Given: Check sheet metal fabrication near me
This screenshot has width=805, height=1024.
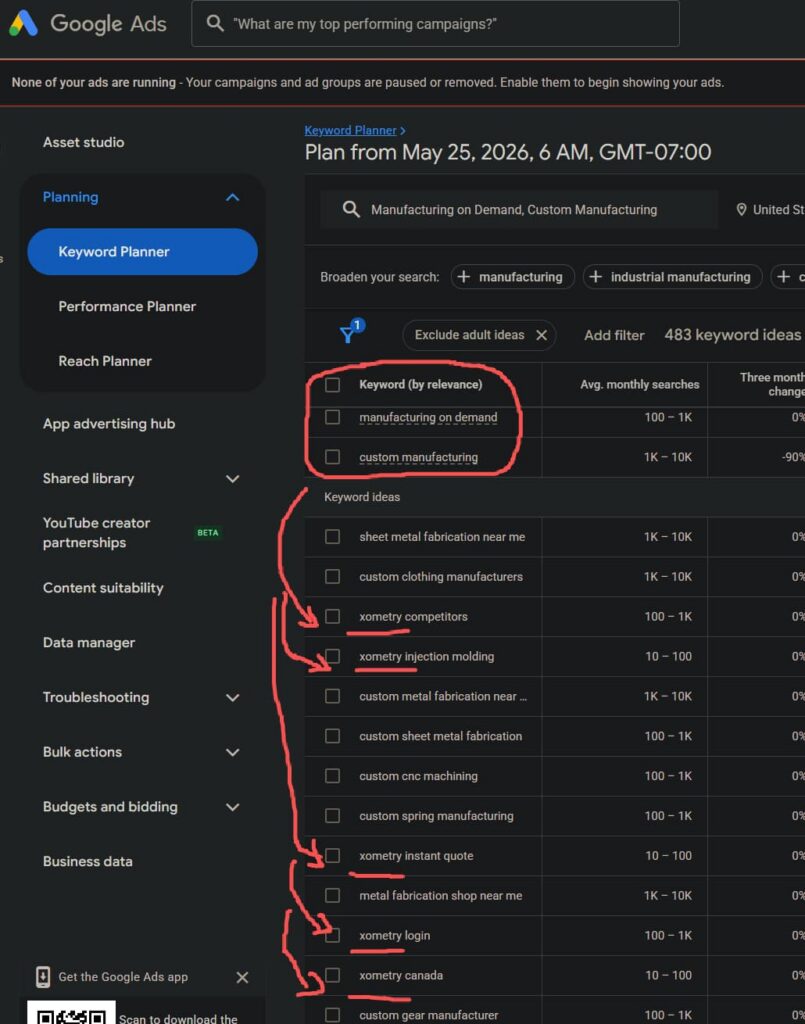Looking at the screenshot, I should pos(332,536).
